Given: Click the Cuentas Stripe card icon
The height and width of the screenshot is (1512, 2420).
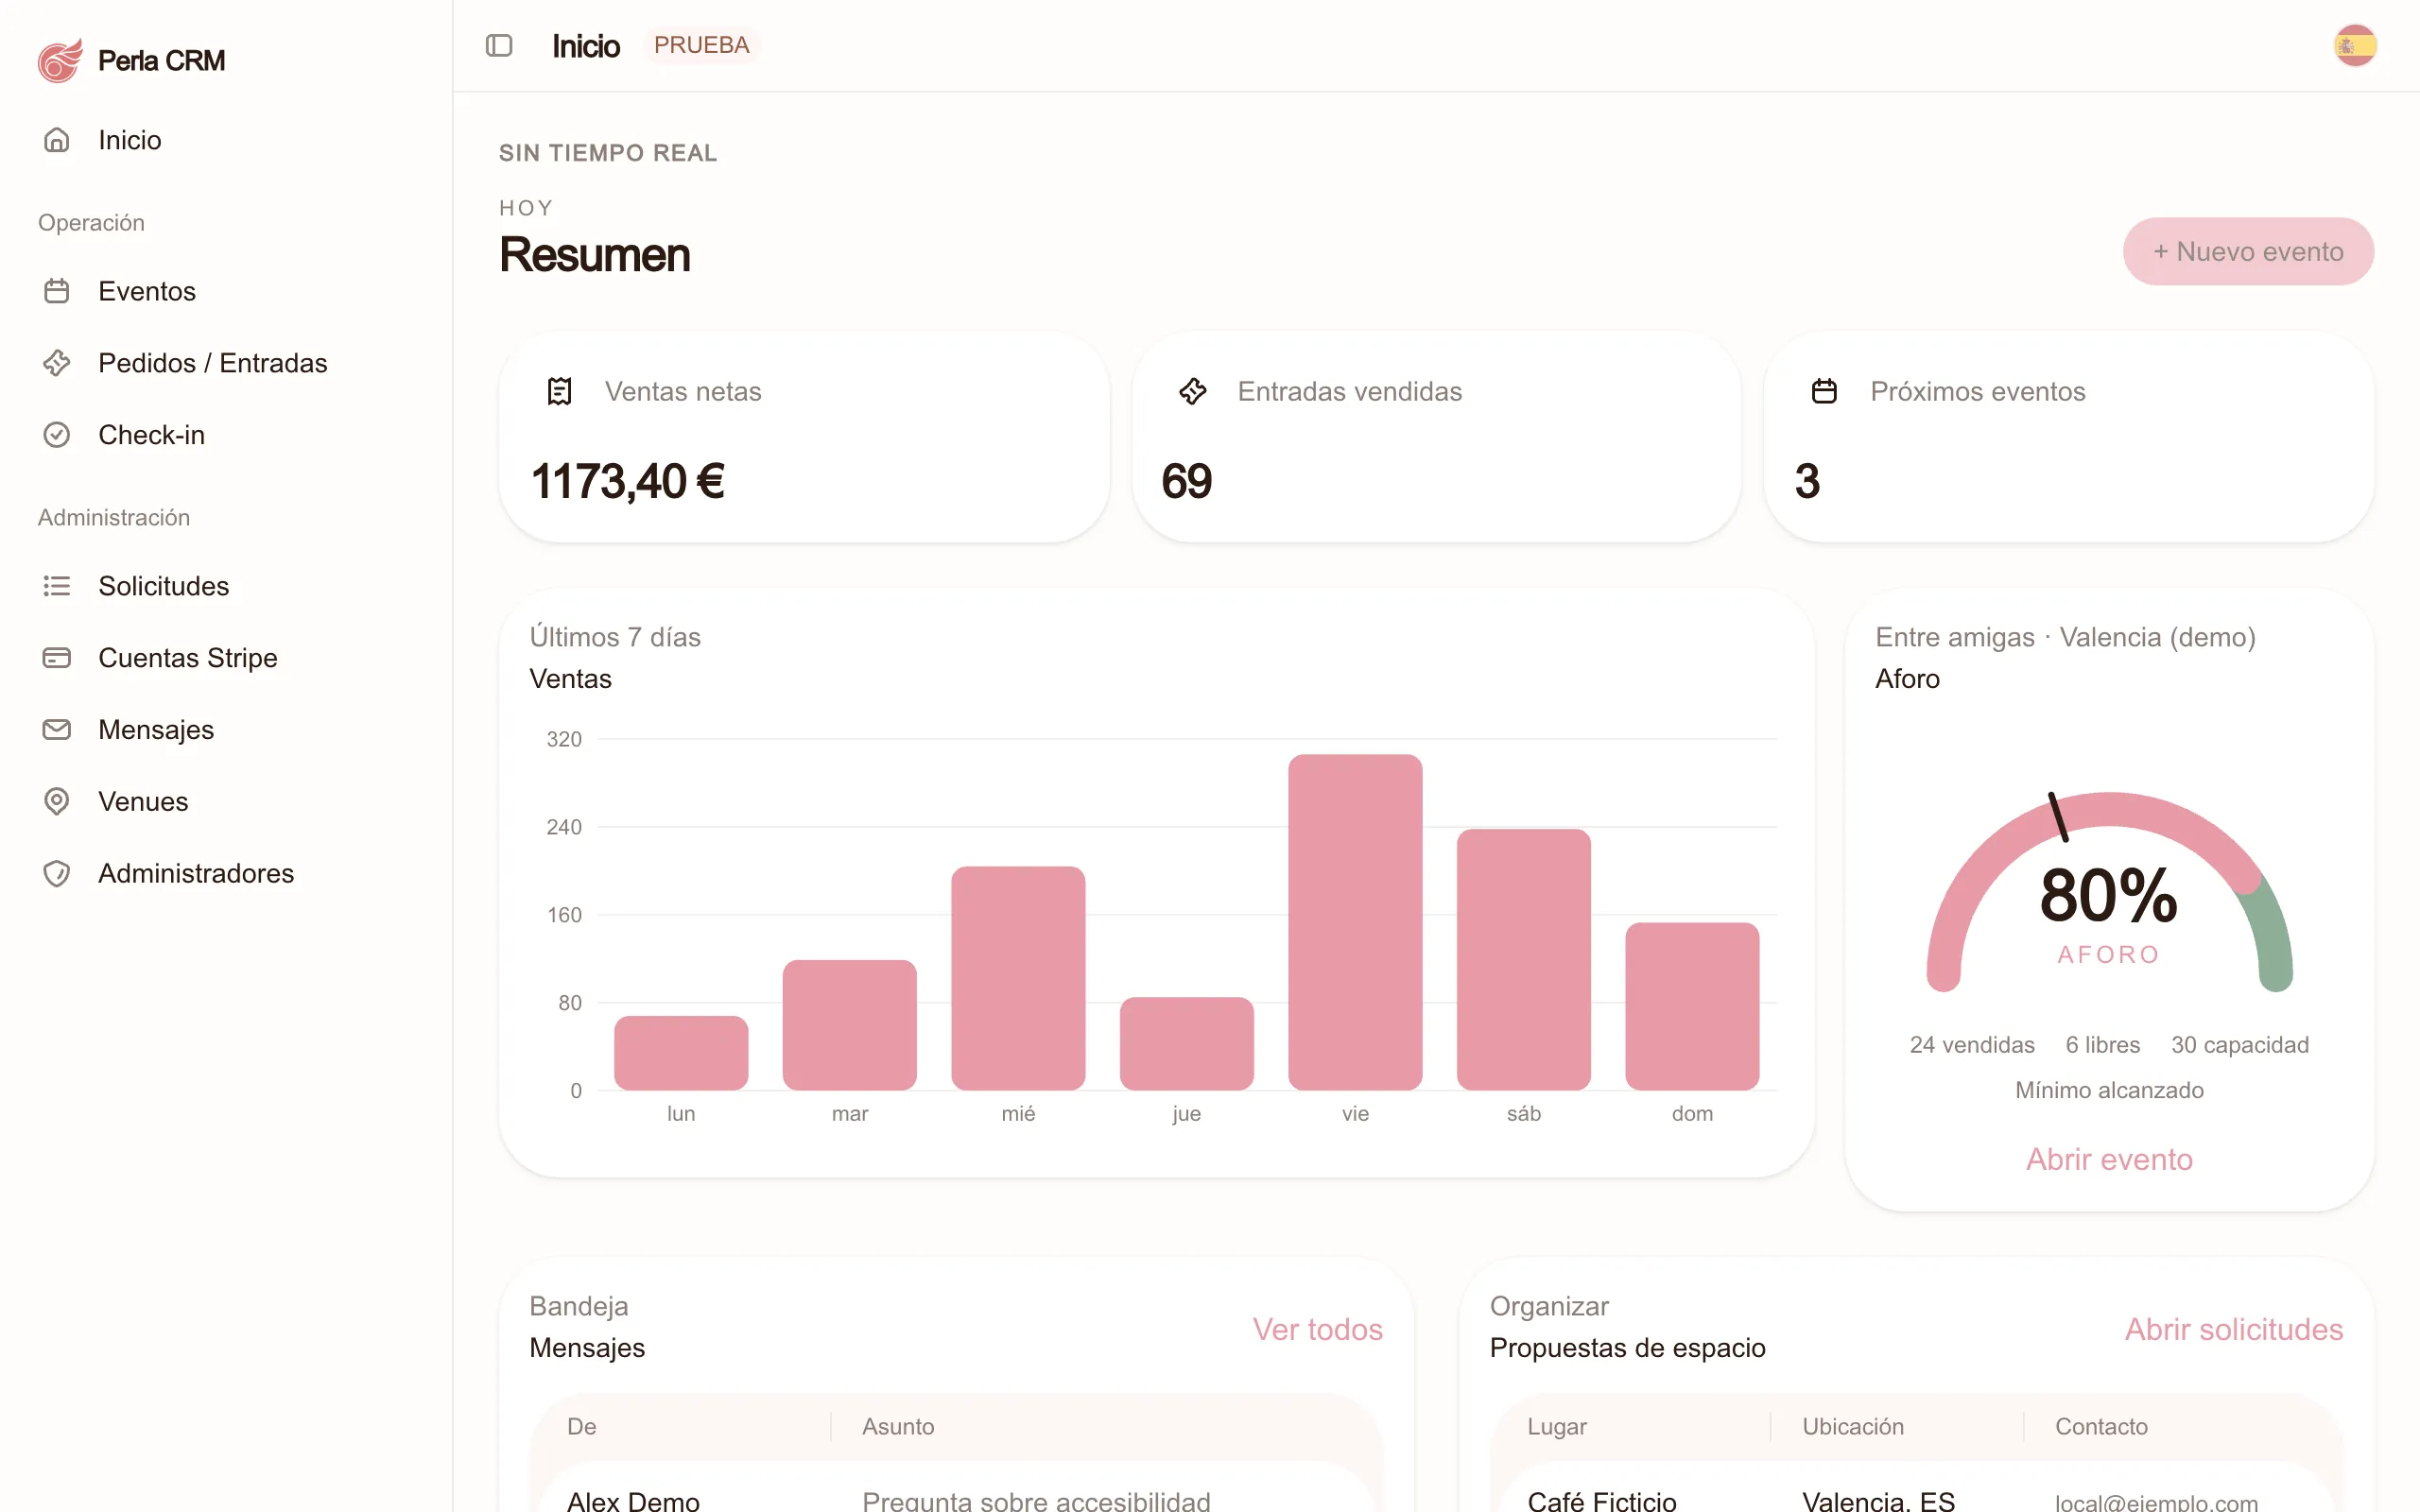Looking at the screenshot, I should pyautogui.click(x=57, y=658).
